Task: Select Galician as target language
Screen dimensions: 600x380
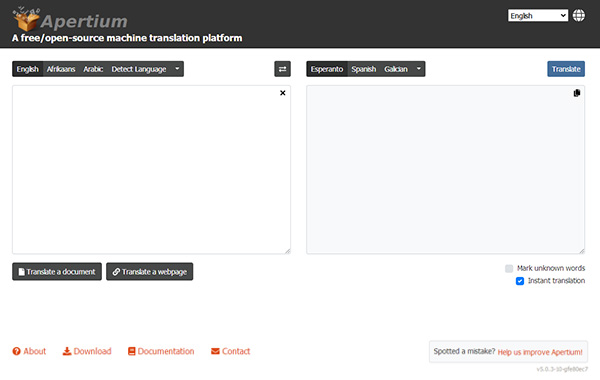Action: [396, 69]
